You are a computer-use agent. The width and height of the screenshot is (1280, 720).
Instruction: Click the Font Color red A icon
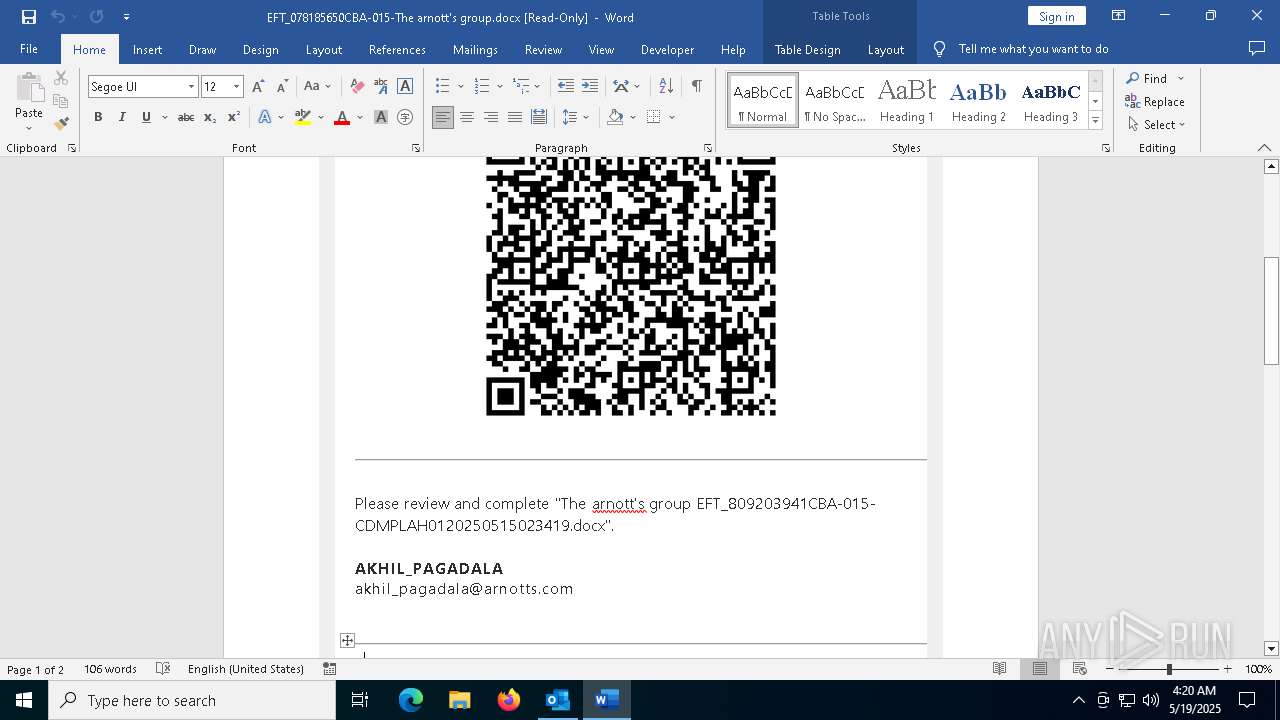[x=342, y=117]
